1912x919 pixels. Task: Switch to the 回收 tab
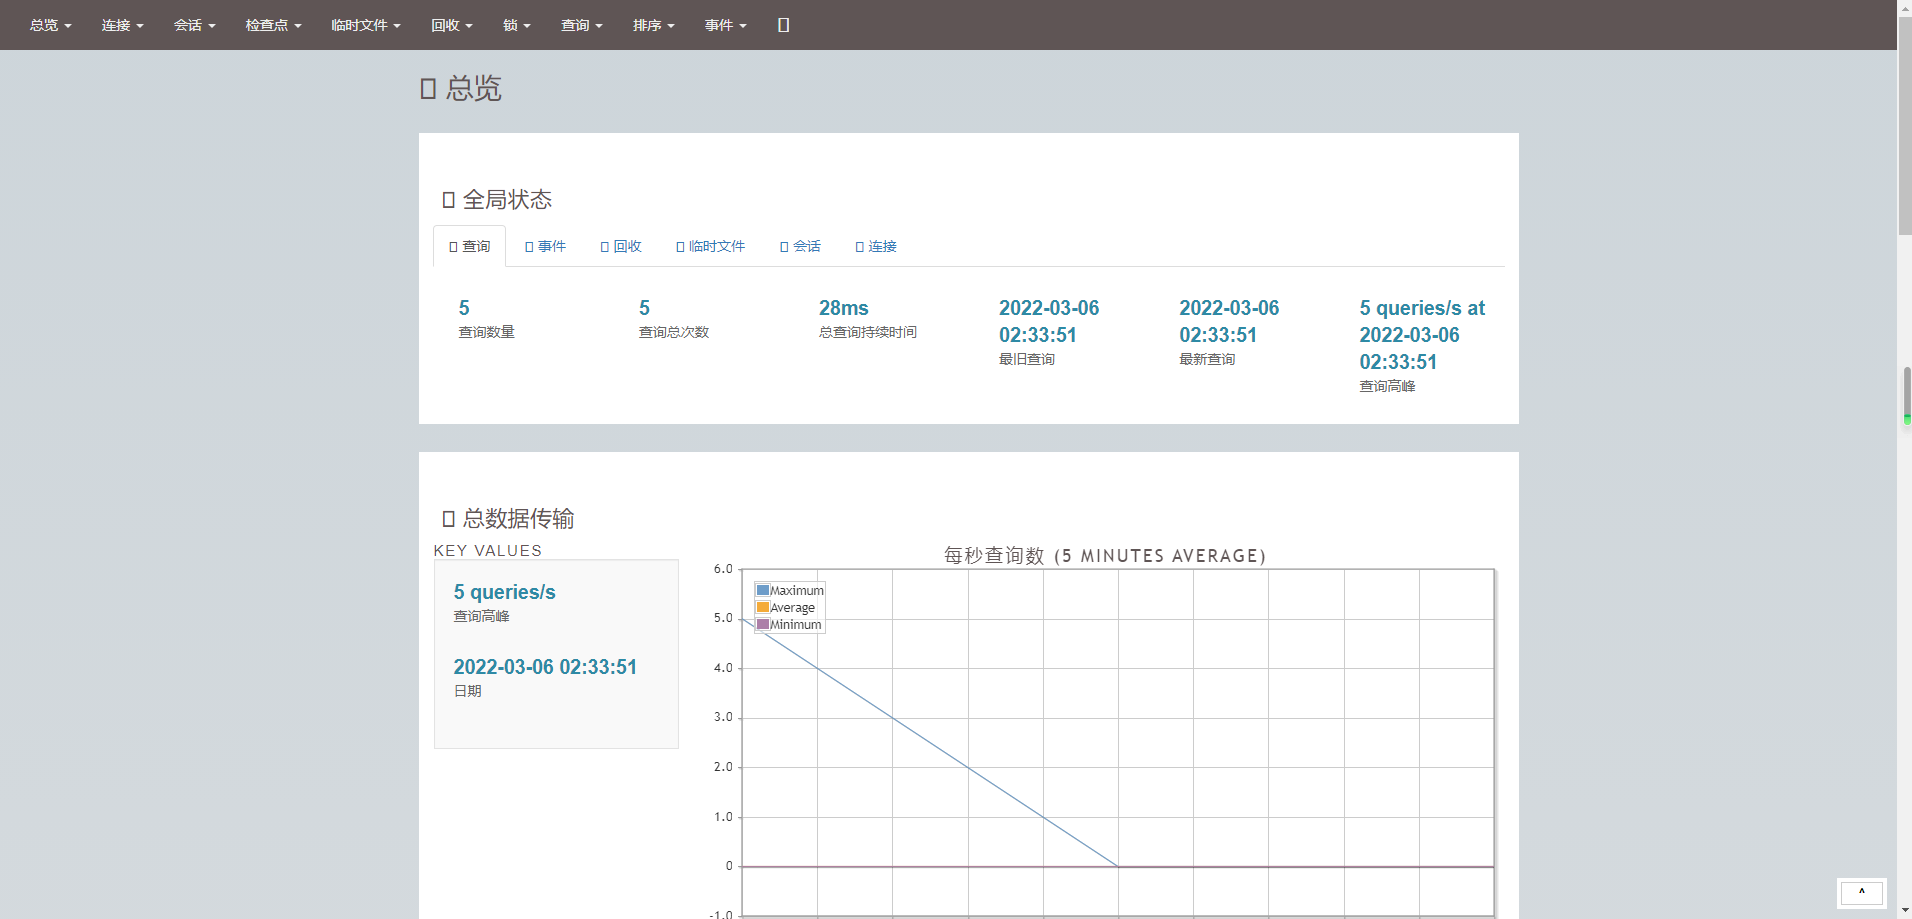click(x=621, y=246)
